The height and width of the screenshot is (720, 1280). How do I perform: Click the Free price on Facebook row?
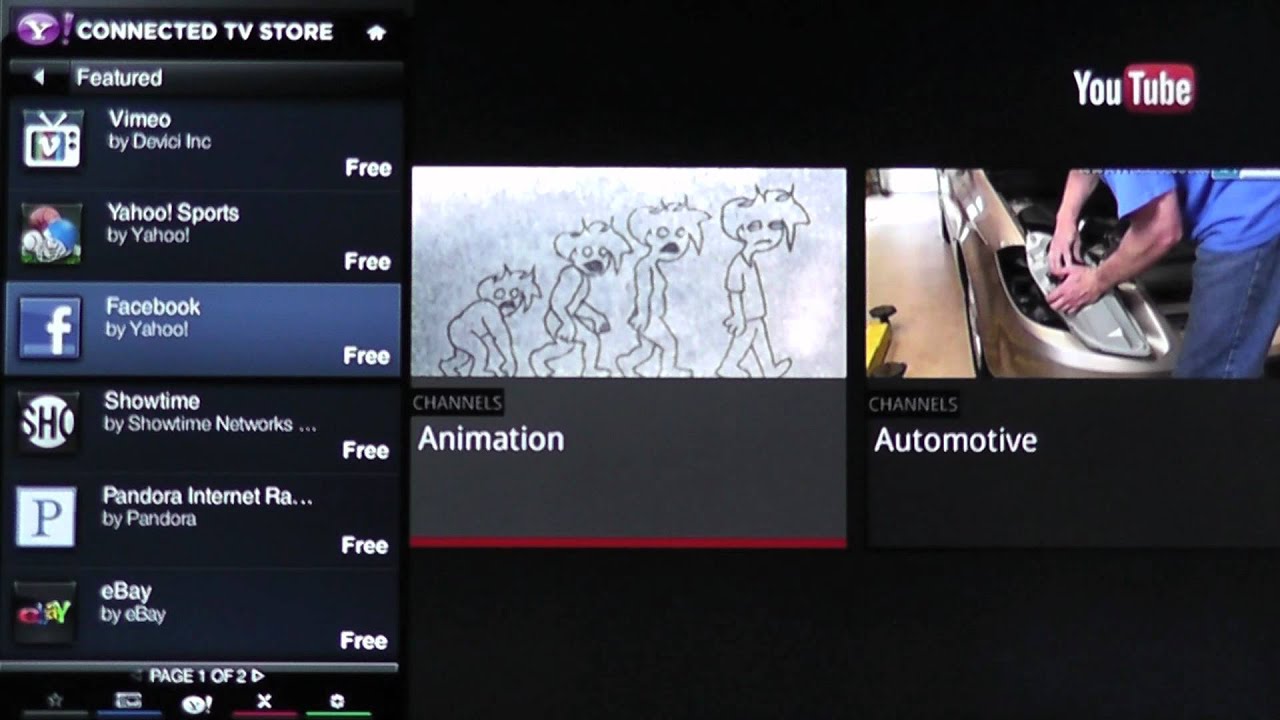366,356
